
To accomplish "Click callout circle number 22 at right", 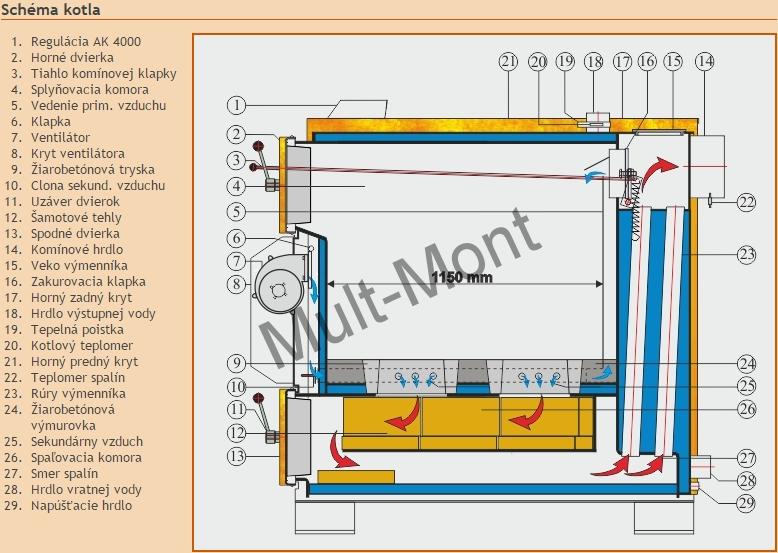I will point(746,201).
